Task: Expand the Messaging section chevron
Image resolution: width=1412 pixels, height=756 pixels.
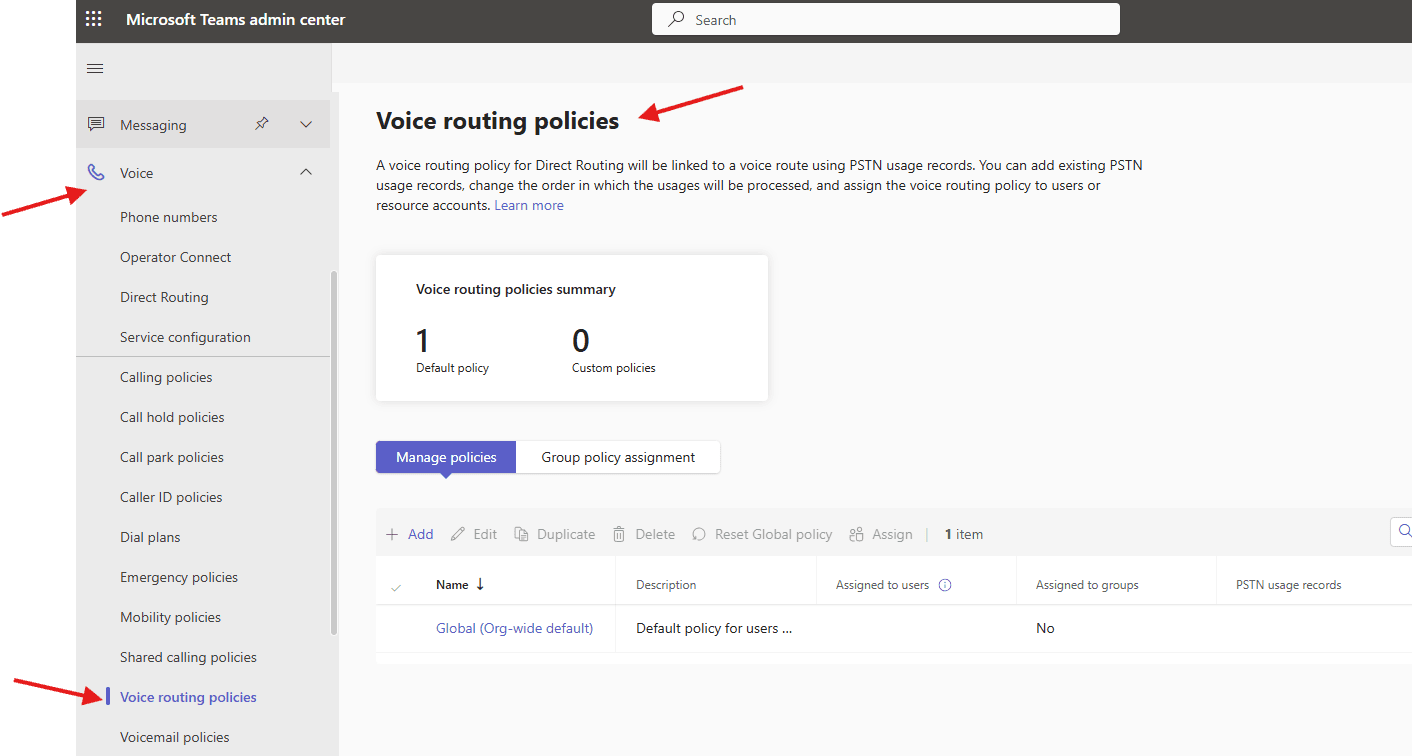Action: (x=306, y=123)
